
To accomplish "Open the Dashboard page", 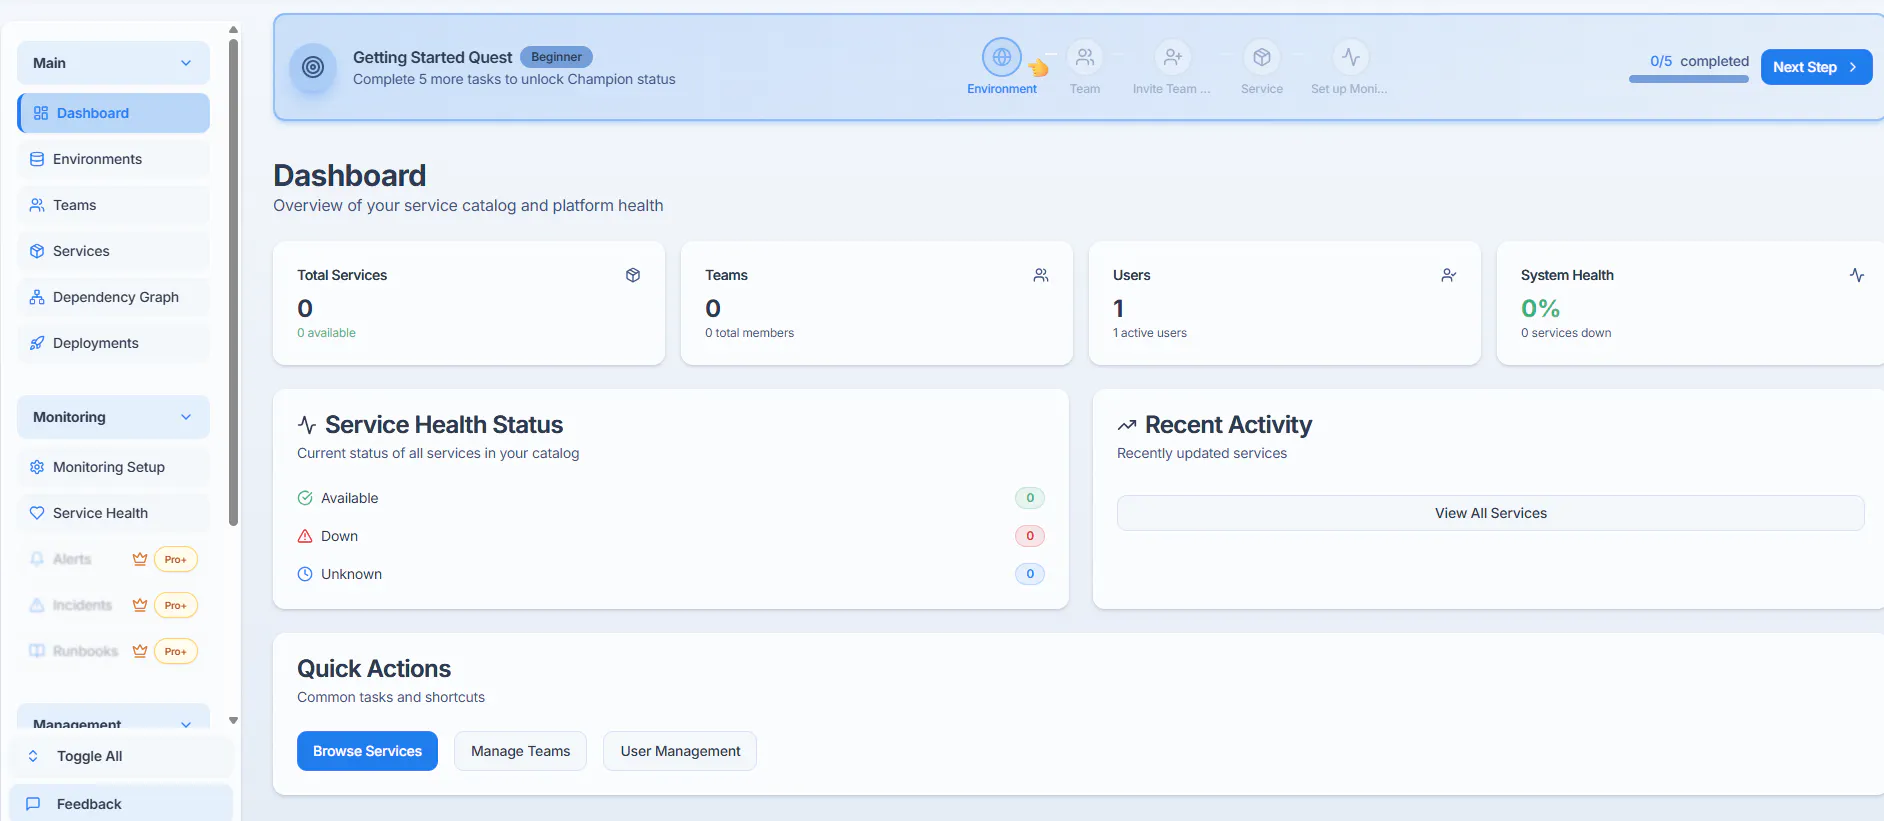I will pos(113,113).
